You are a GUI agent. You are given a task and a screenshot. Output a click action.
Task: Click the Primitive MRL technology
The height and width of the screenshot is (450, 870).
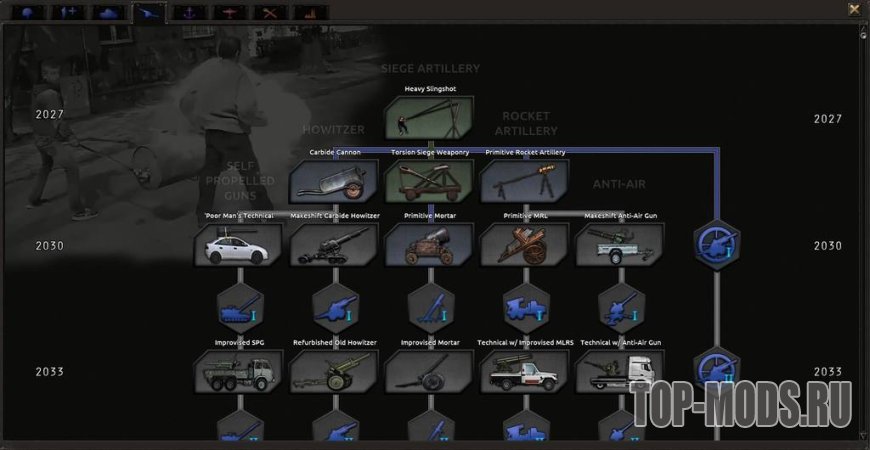click(x=525, y=245)
